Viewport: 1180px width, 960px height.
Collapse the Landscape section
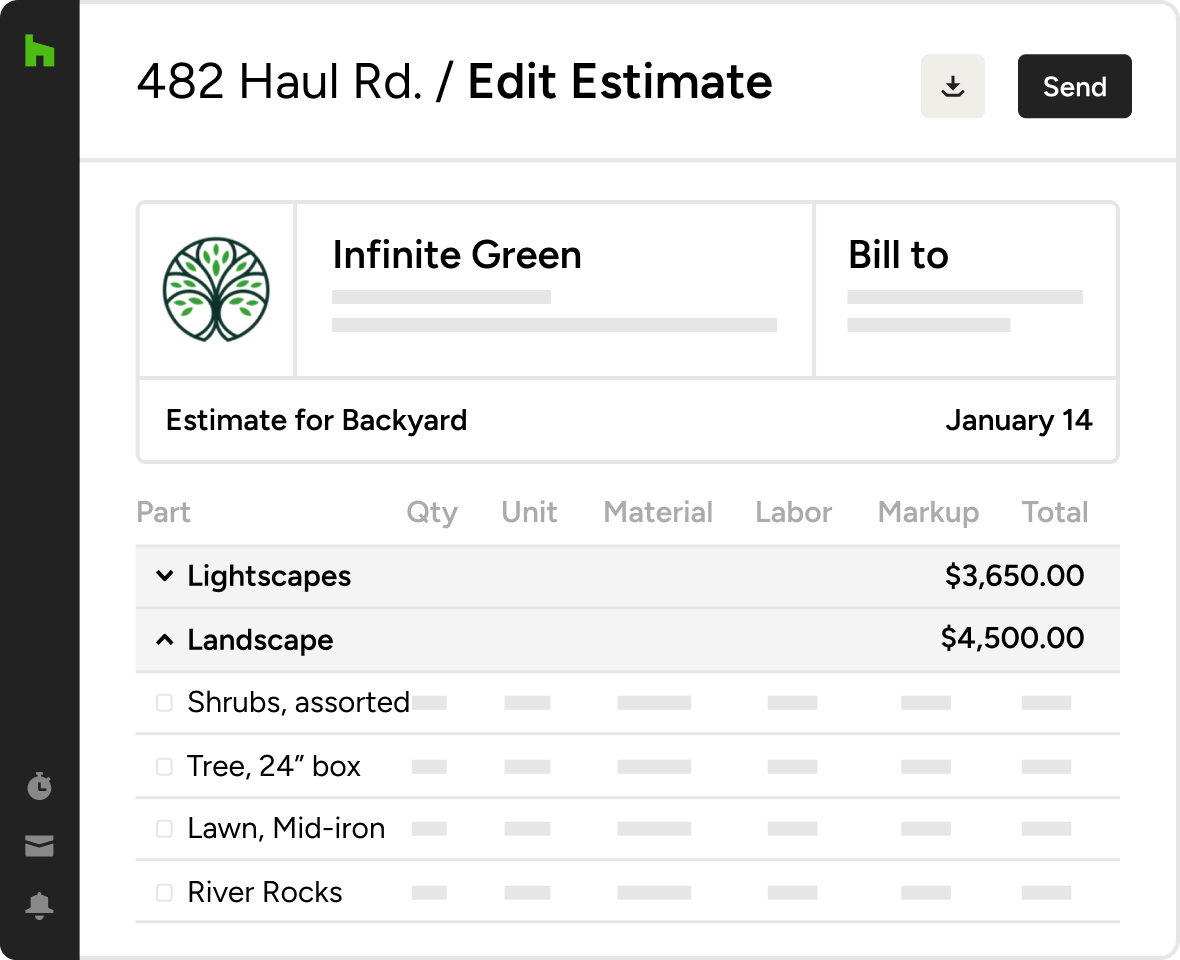click(165, 640)
